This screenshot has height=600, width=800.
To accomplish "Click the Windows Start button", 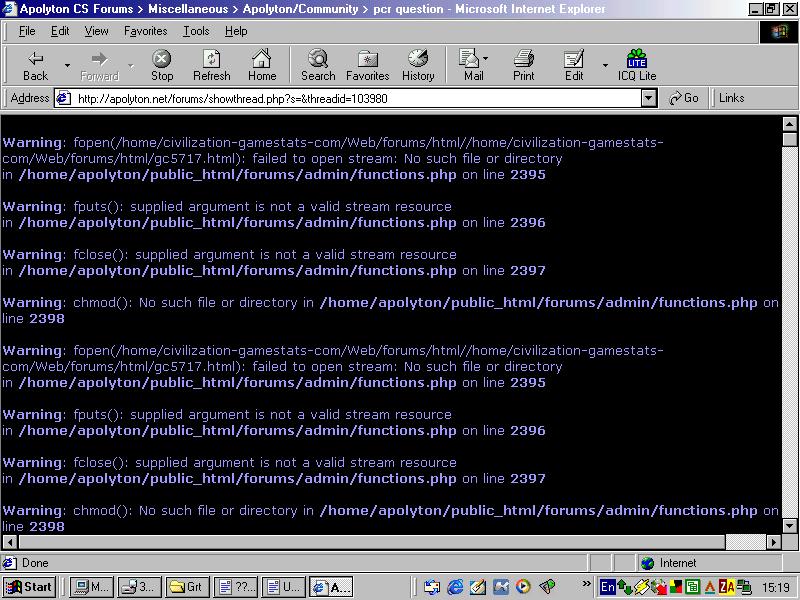I will pyautogui.click(x=29, y=587).
